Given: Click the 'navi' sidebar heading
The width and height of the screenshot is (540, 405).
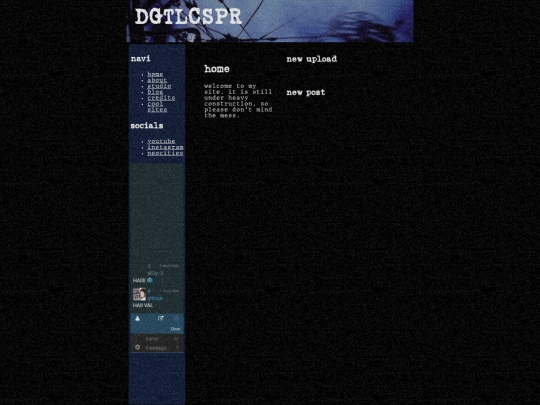Looking at the screenshot, I should tap(141, 59).
